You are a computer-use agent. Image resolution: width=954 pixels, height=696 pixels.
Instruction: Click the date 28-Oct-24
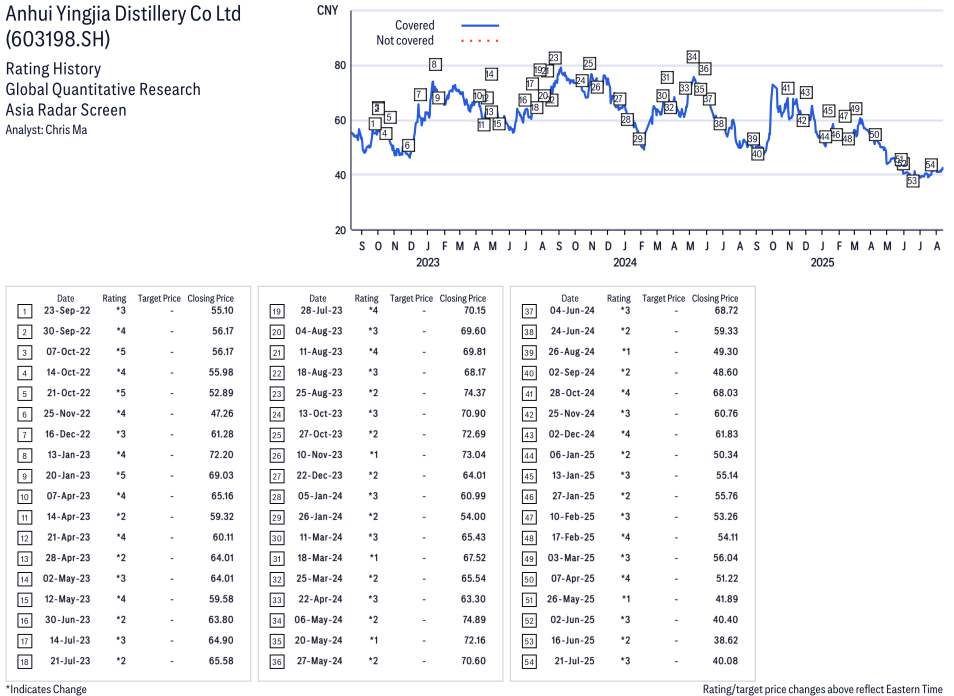pos(572,393)
